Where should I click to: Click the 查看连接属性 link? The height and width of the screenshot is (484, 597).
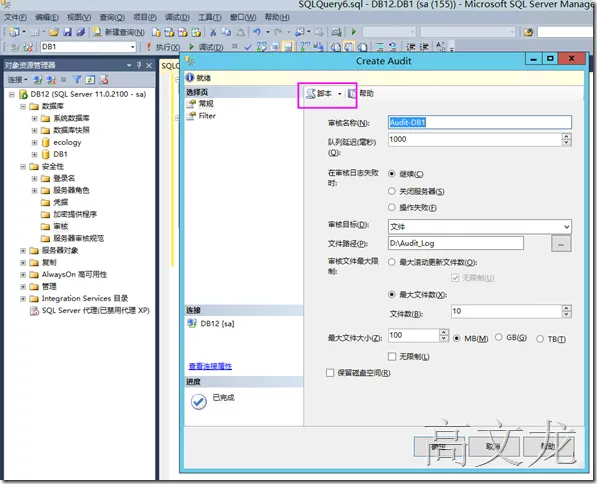pos(210,366)
